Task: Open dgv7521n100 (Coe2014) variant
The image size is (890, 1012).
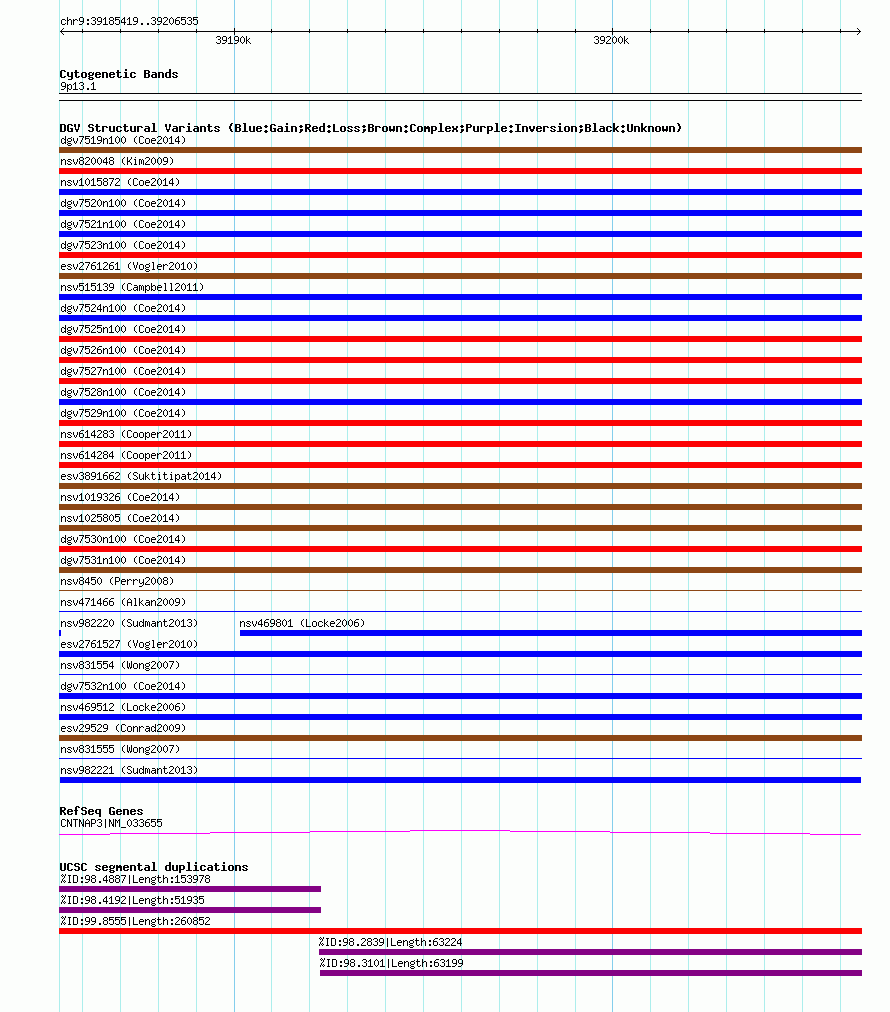Action: point(123,224)
